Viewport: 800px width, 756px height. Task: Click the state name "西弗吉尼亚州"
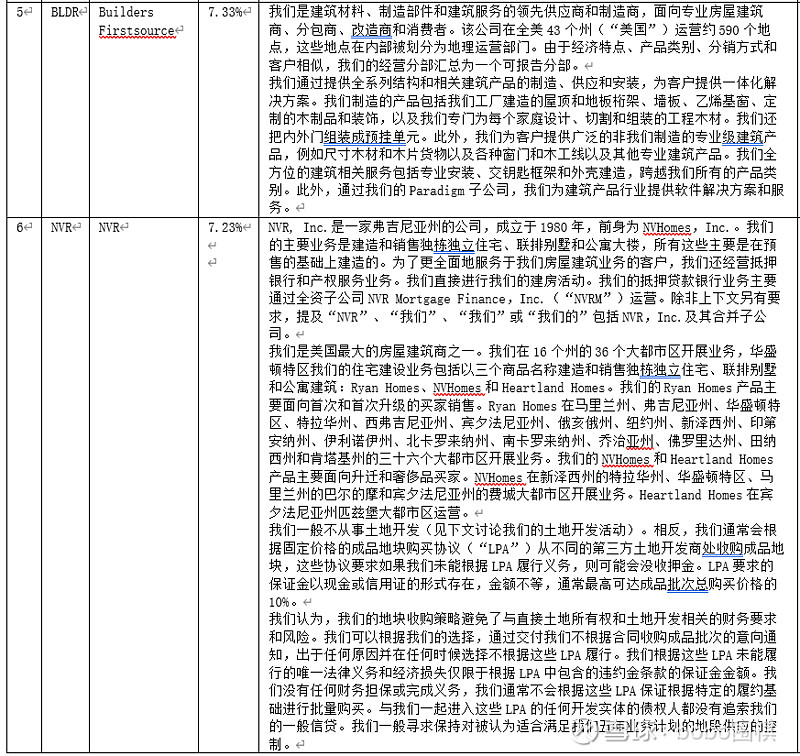tap(406, 423)
